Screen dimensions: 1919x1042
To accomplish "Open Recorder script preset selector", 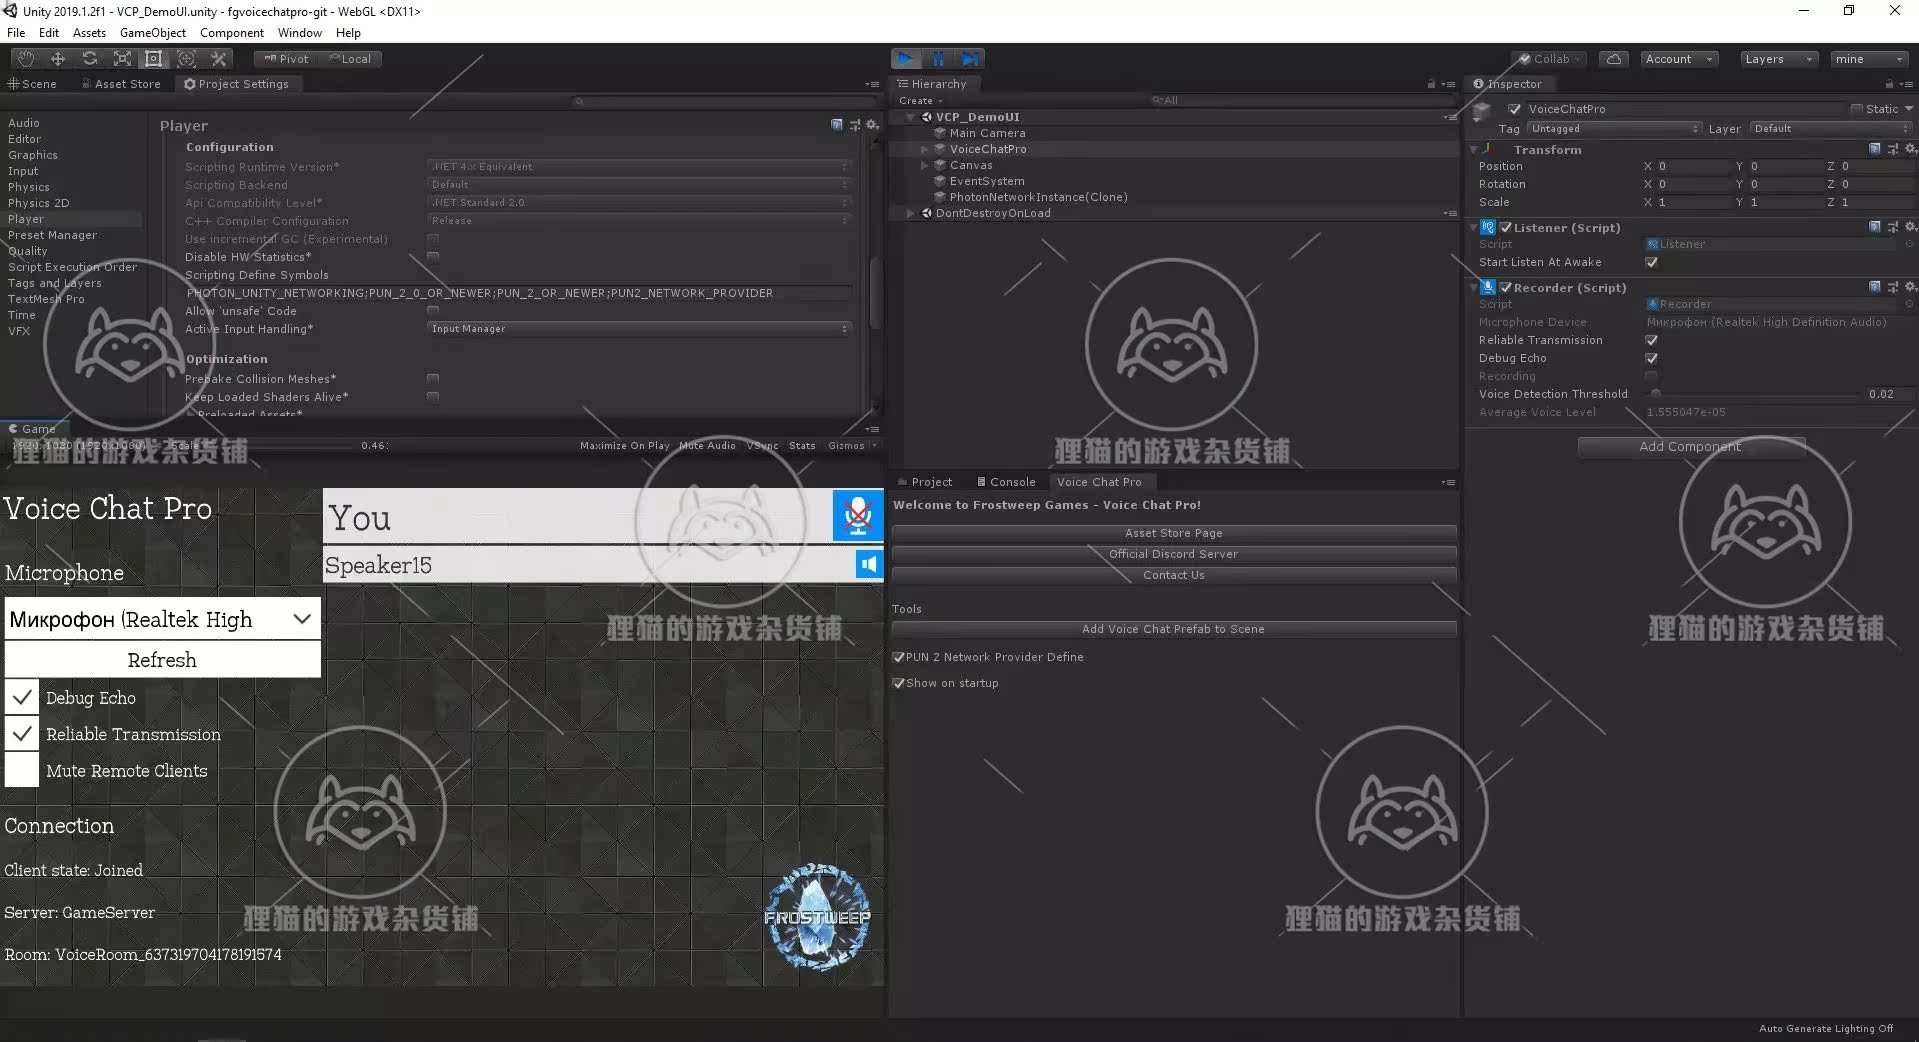I will click(x=1893, y=287).
